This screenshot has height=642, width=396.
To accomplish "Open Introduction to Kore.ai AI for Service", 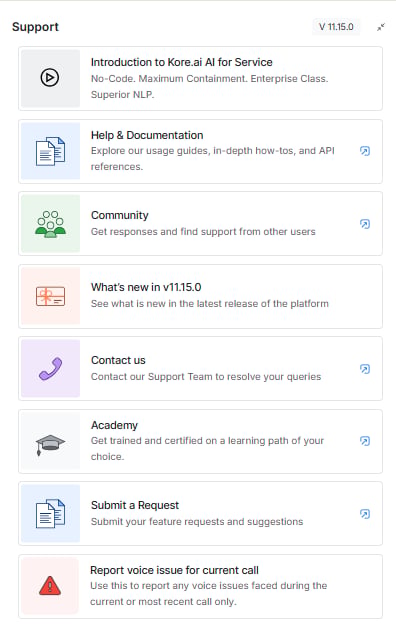I will tap(181, 62).
